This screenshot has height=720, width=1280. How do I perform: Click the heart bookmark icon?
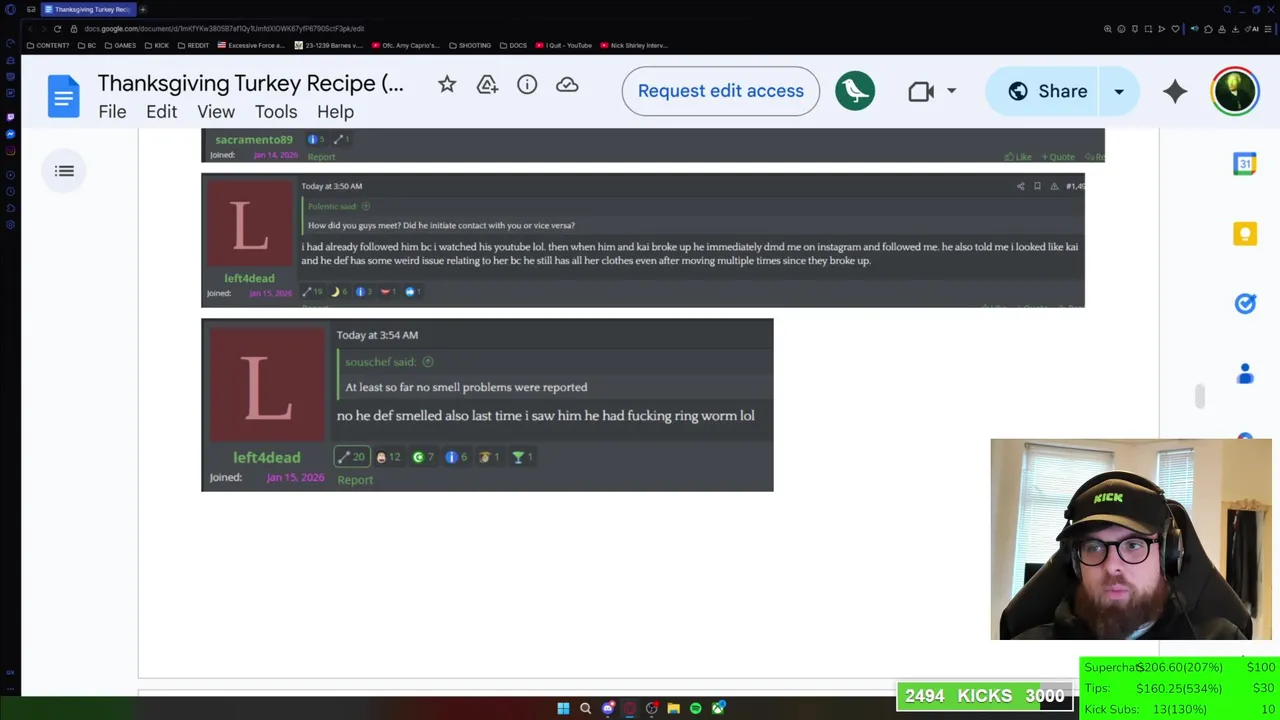(x=1175, y=29)
